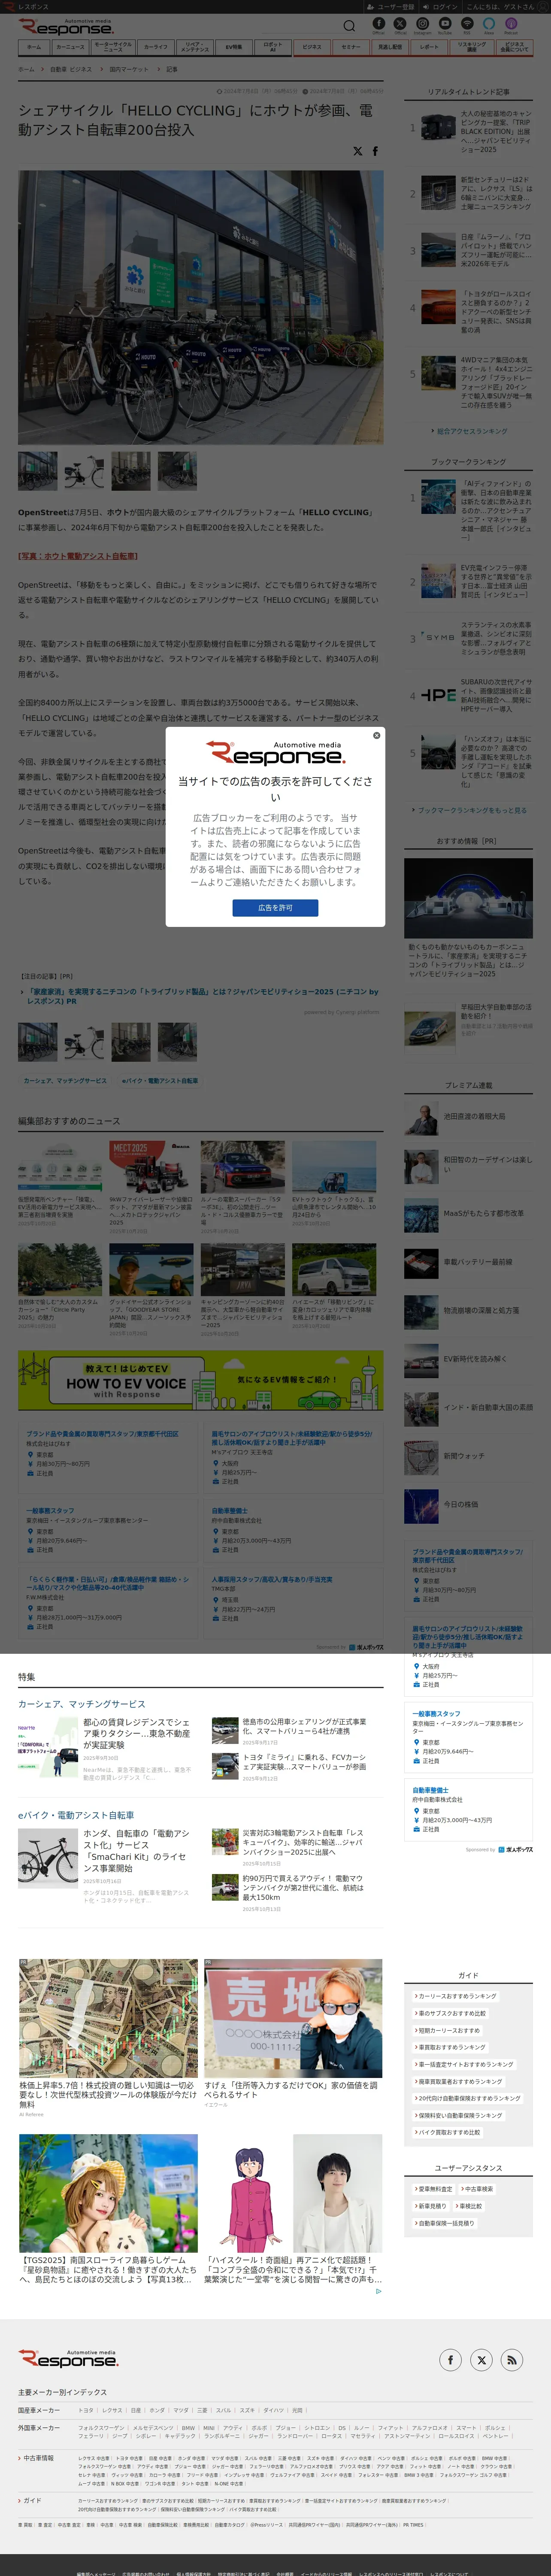The width and height of the screenshot is (551, 2576).
Task: Share article on Facebook below headline
Action: click(375, 151)
